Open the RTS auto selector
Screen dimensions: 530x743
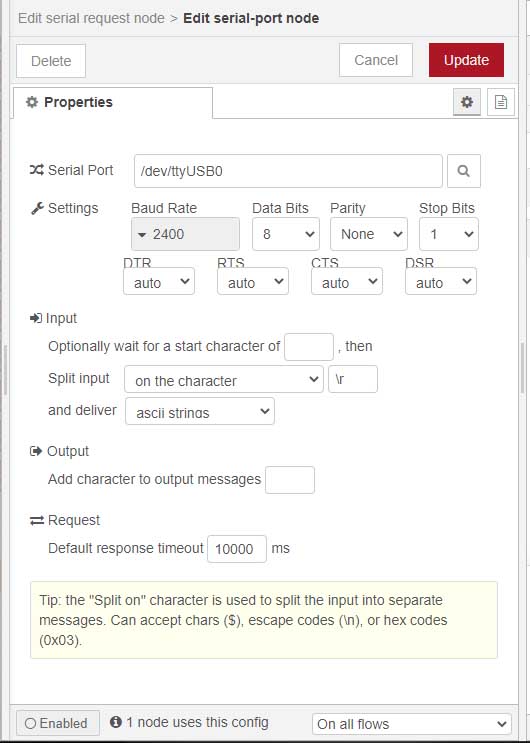point(253,281)
